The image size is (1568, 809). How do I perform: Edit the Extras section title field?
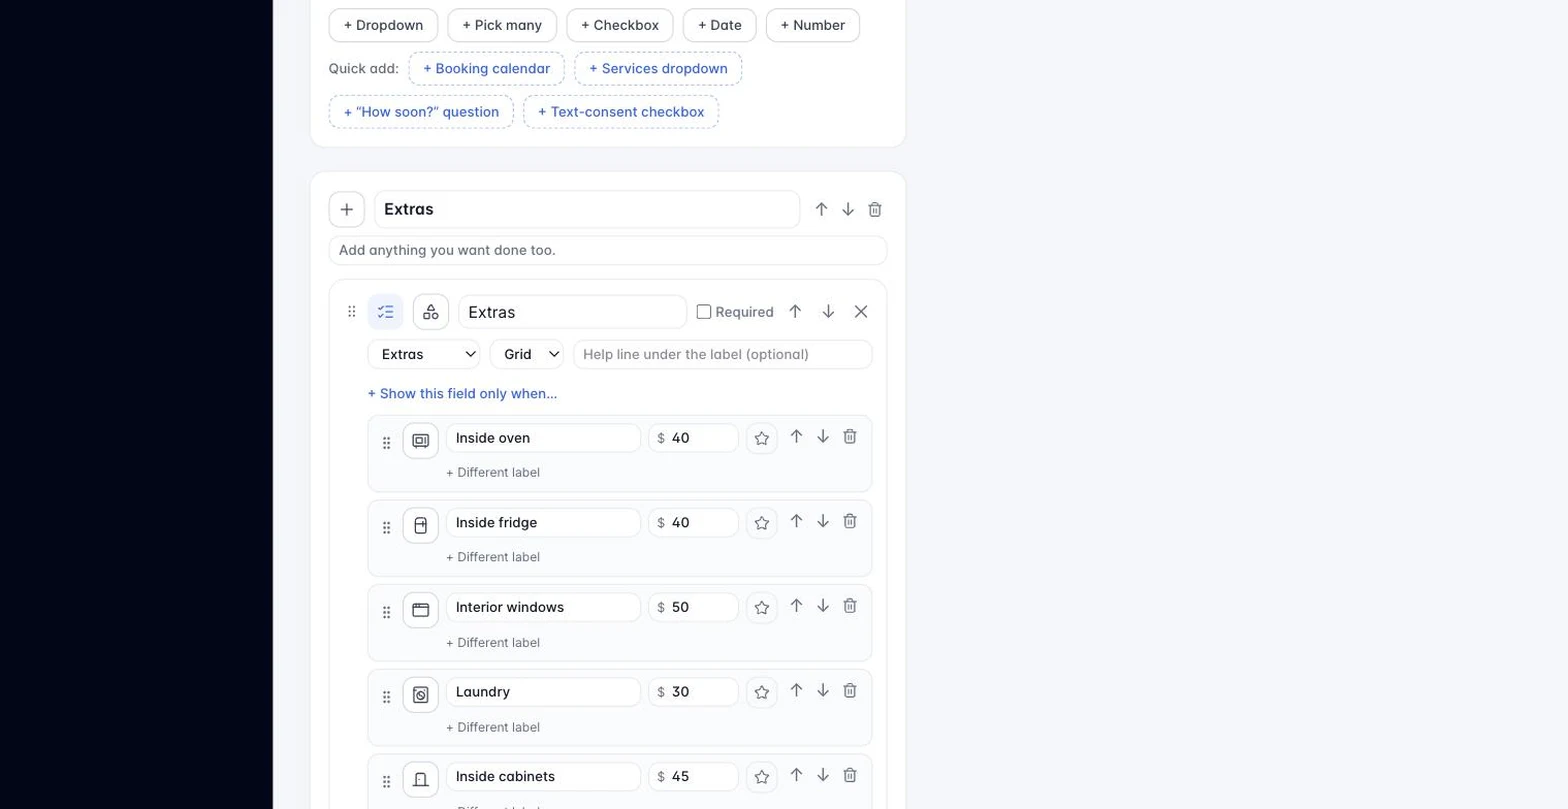[x=587, y=210]
